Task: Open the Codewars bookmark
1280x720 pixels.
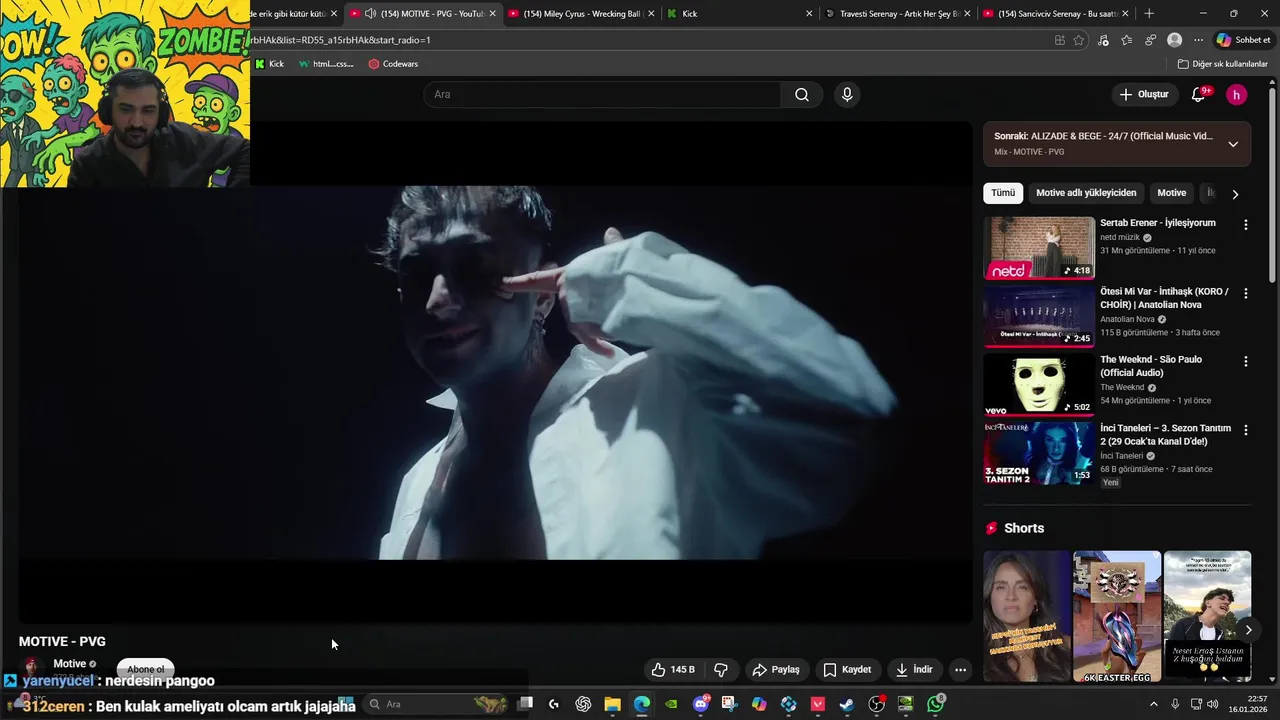Action: pyautogui.click(x=393, y=64)
